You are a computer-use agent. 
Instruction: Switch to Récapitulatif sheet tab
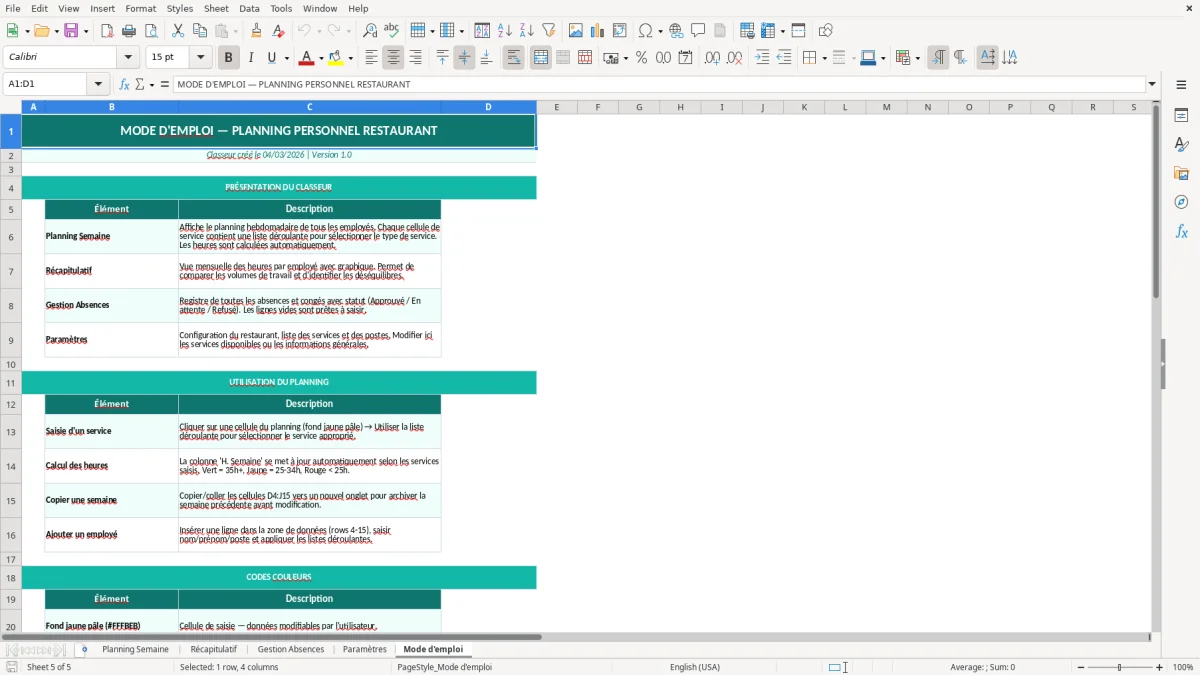tap(213, 649)
